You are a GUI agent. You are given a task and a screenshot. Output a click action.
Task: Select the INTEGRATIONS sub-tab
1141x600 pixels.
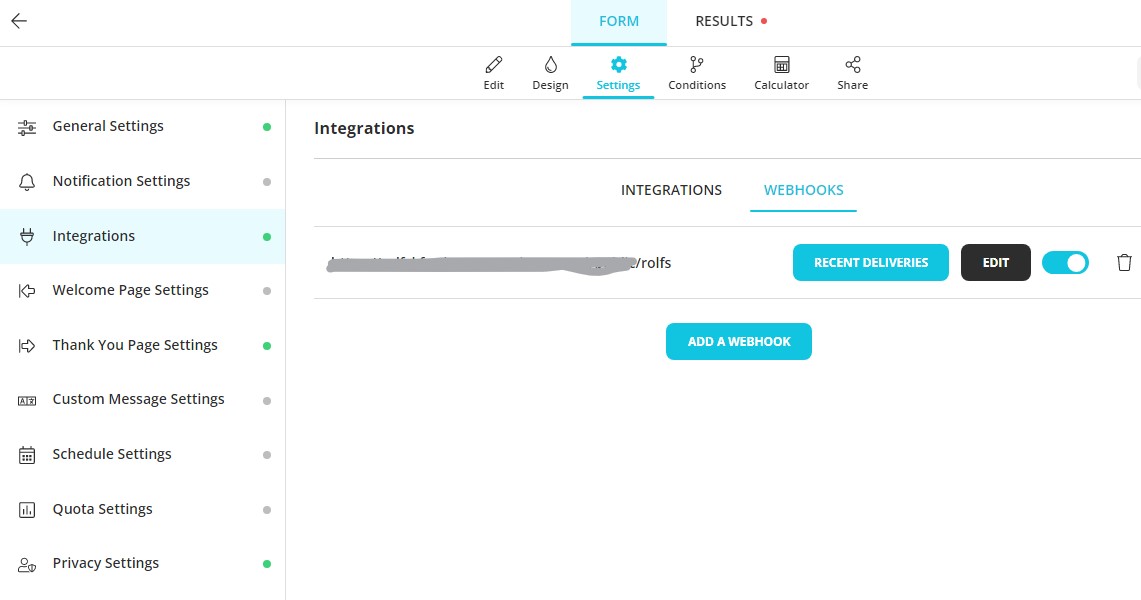tap(671, 190)
